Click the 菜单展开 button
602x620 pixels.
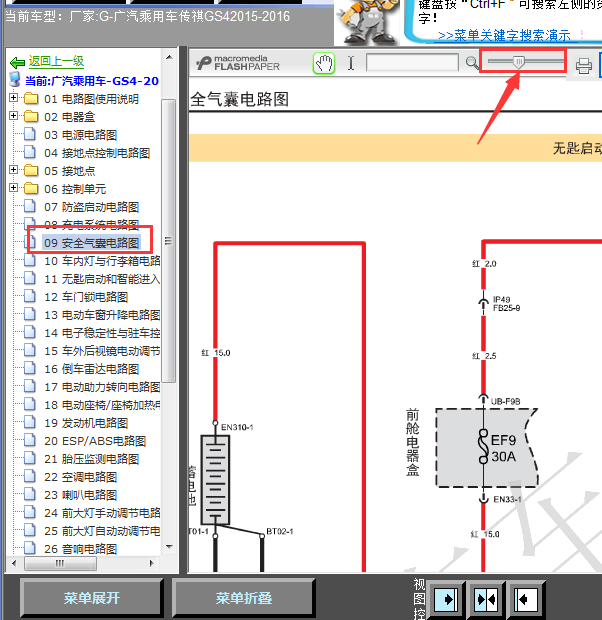click(x=92, y=598)
